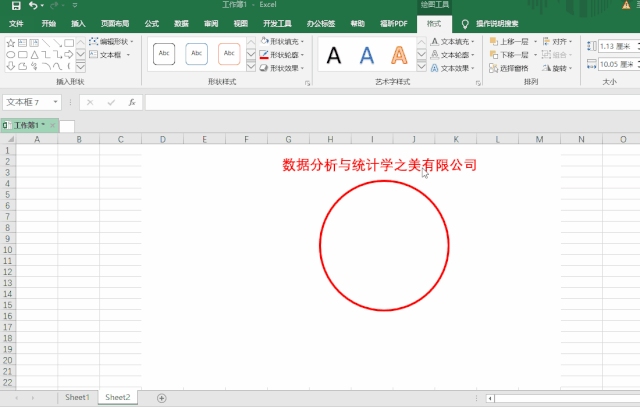Image resolution: width=640 pixels, height=407 pixels.
Task: Click the shape width field showing 10.05
Action: 618,64
